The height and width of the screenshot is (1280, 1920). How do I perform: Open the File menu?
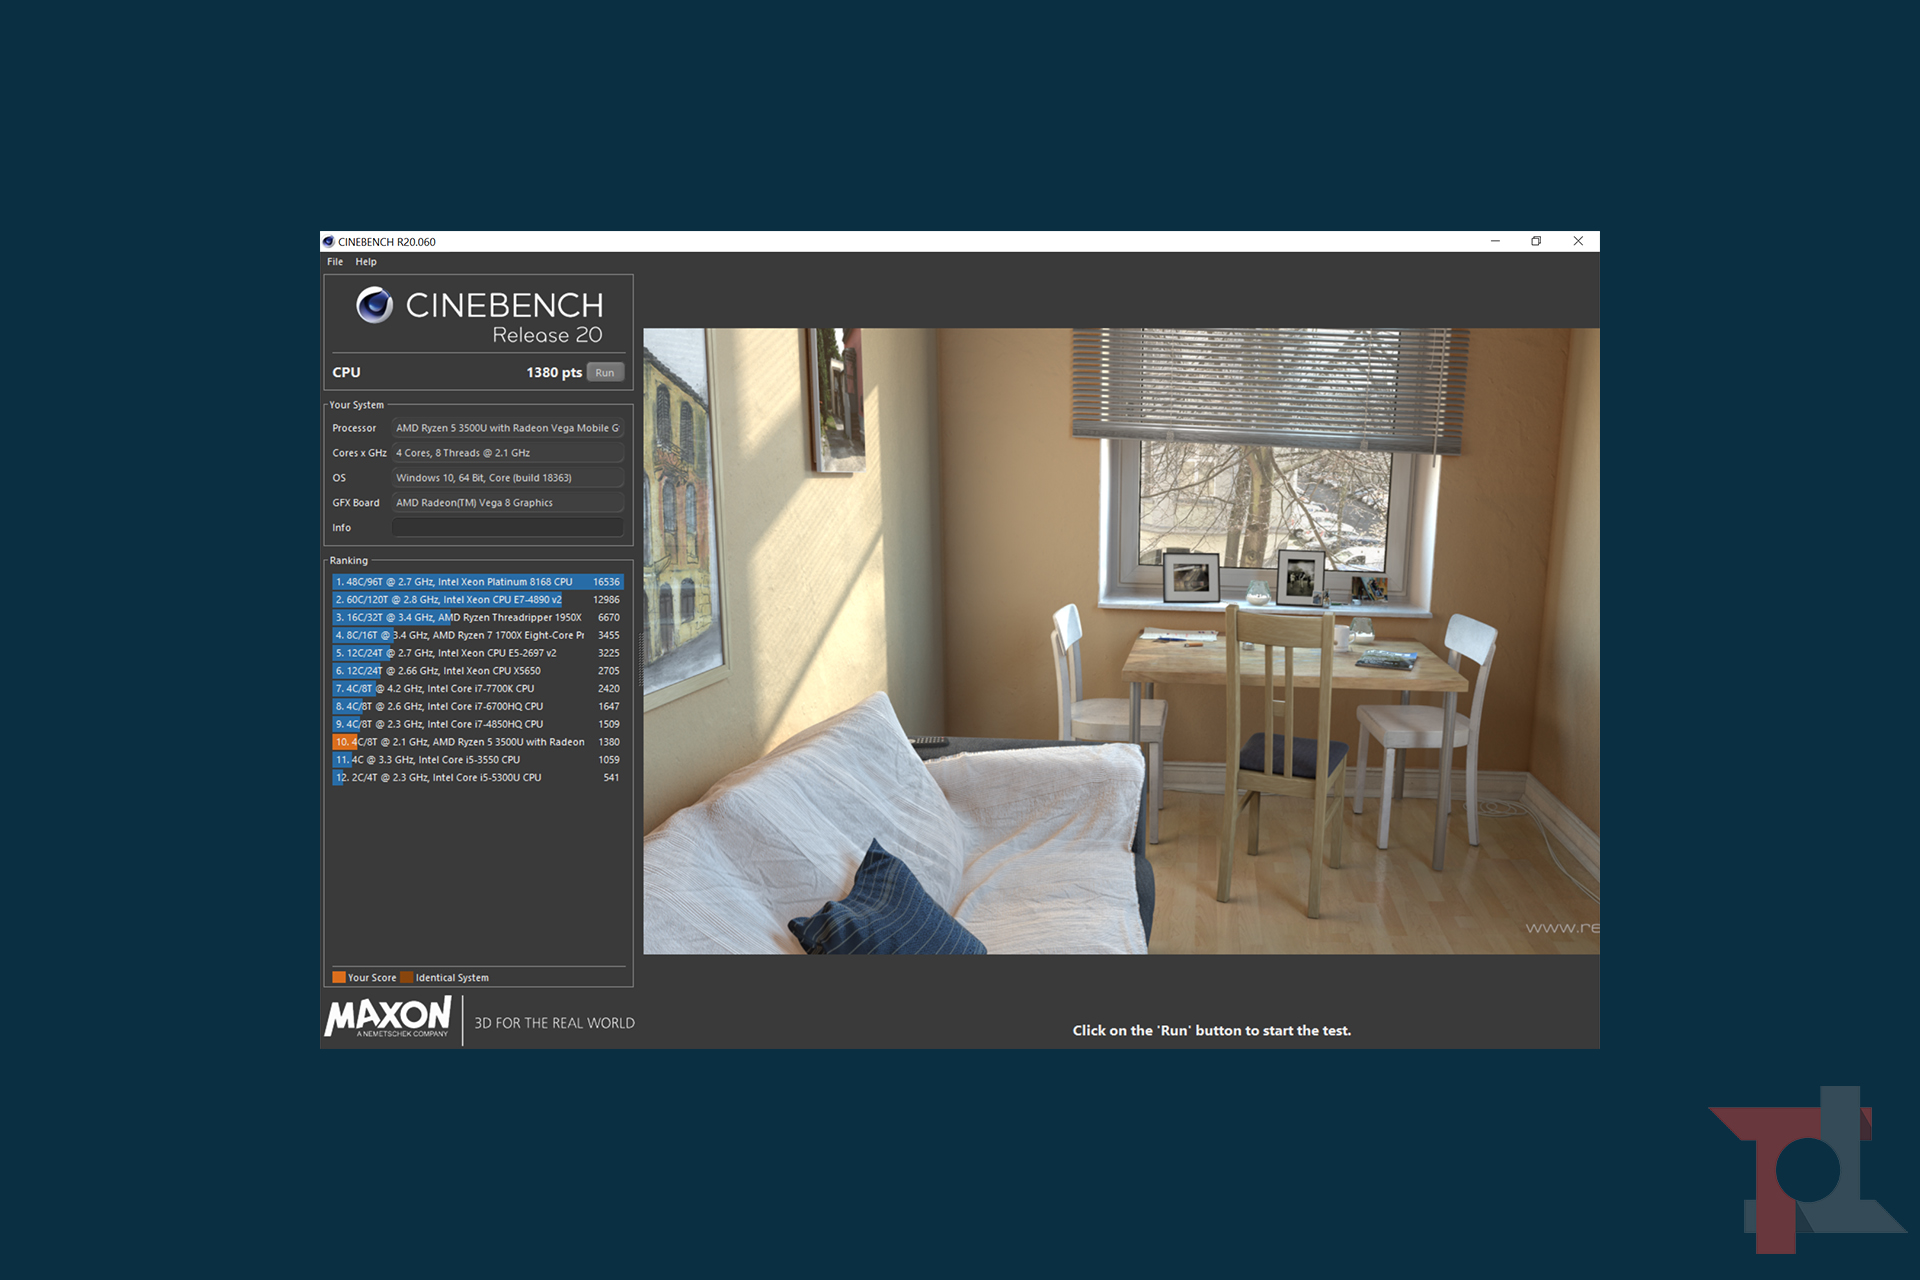tap(335, 262)
